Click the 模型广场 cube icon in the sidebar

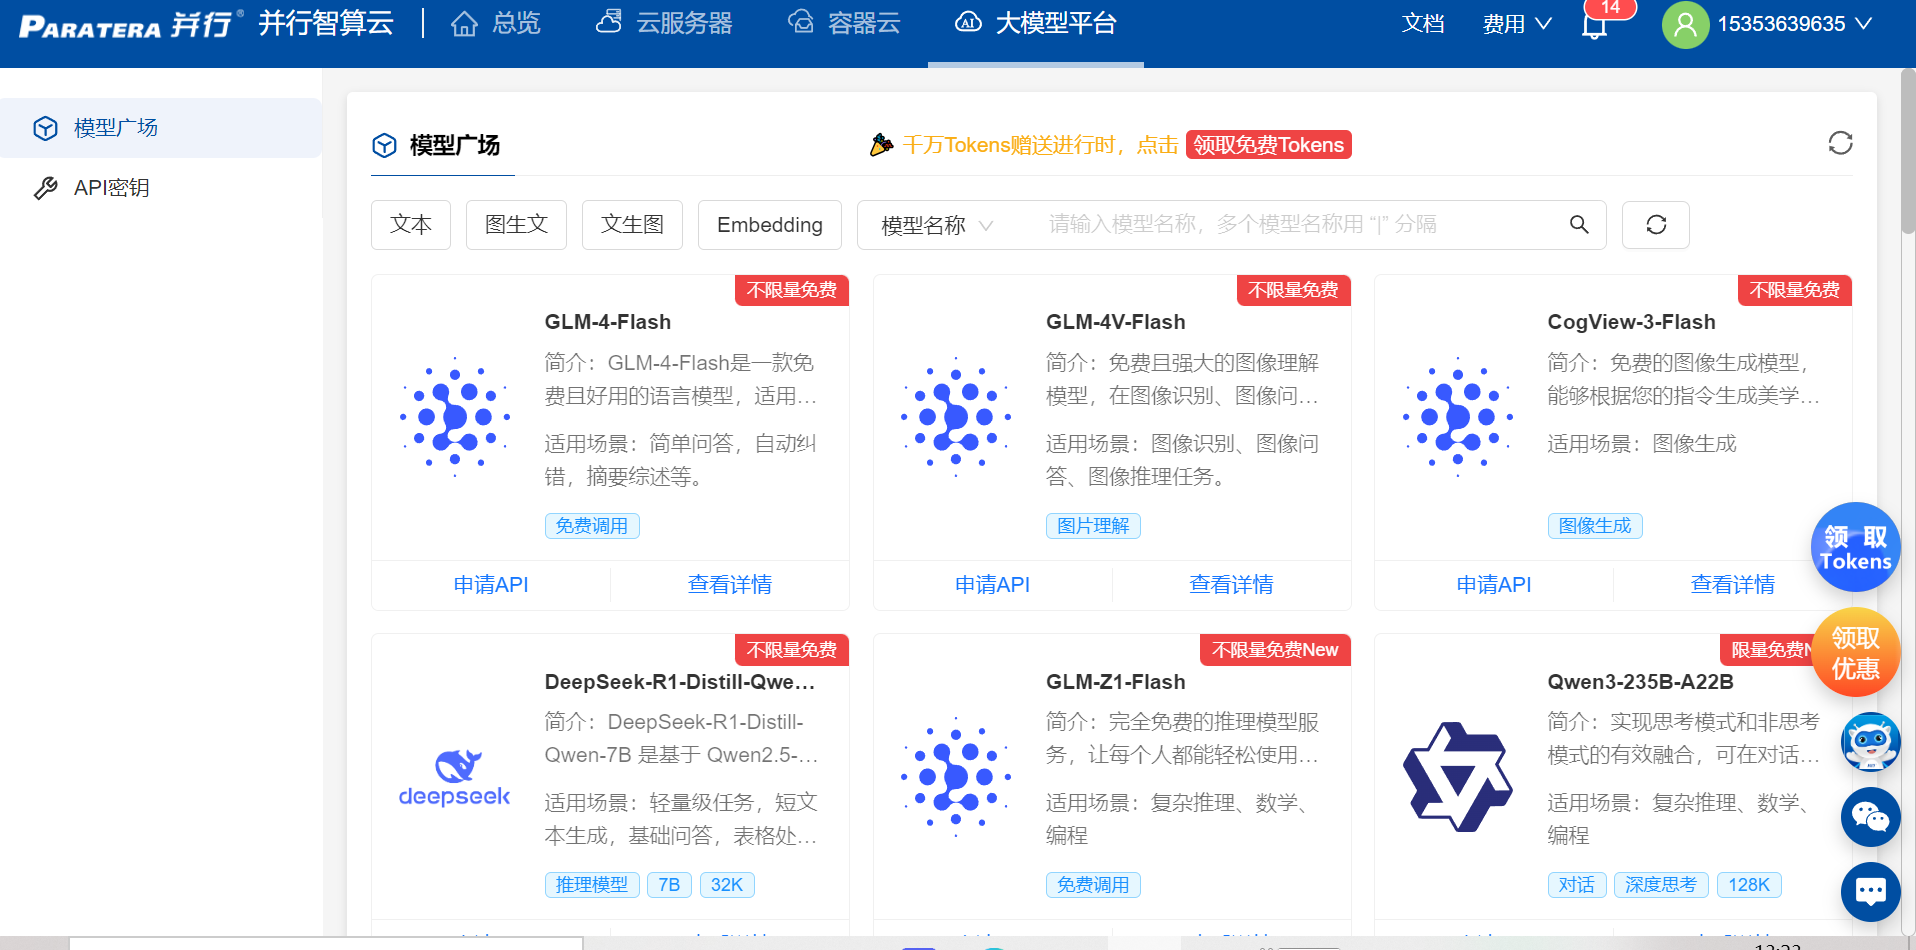(45, 128)
